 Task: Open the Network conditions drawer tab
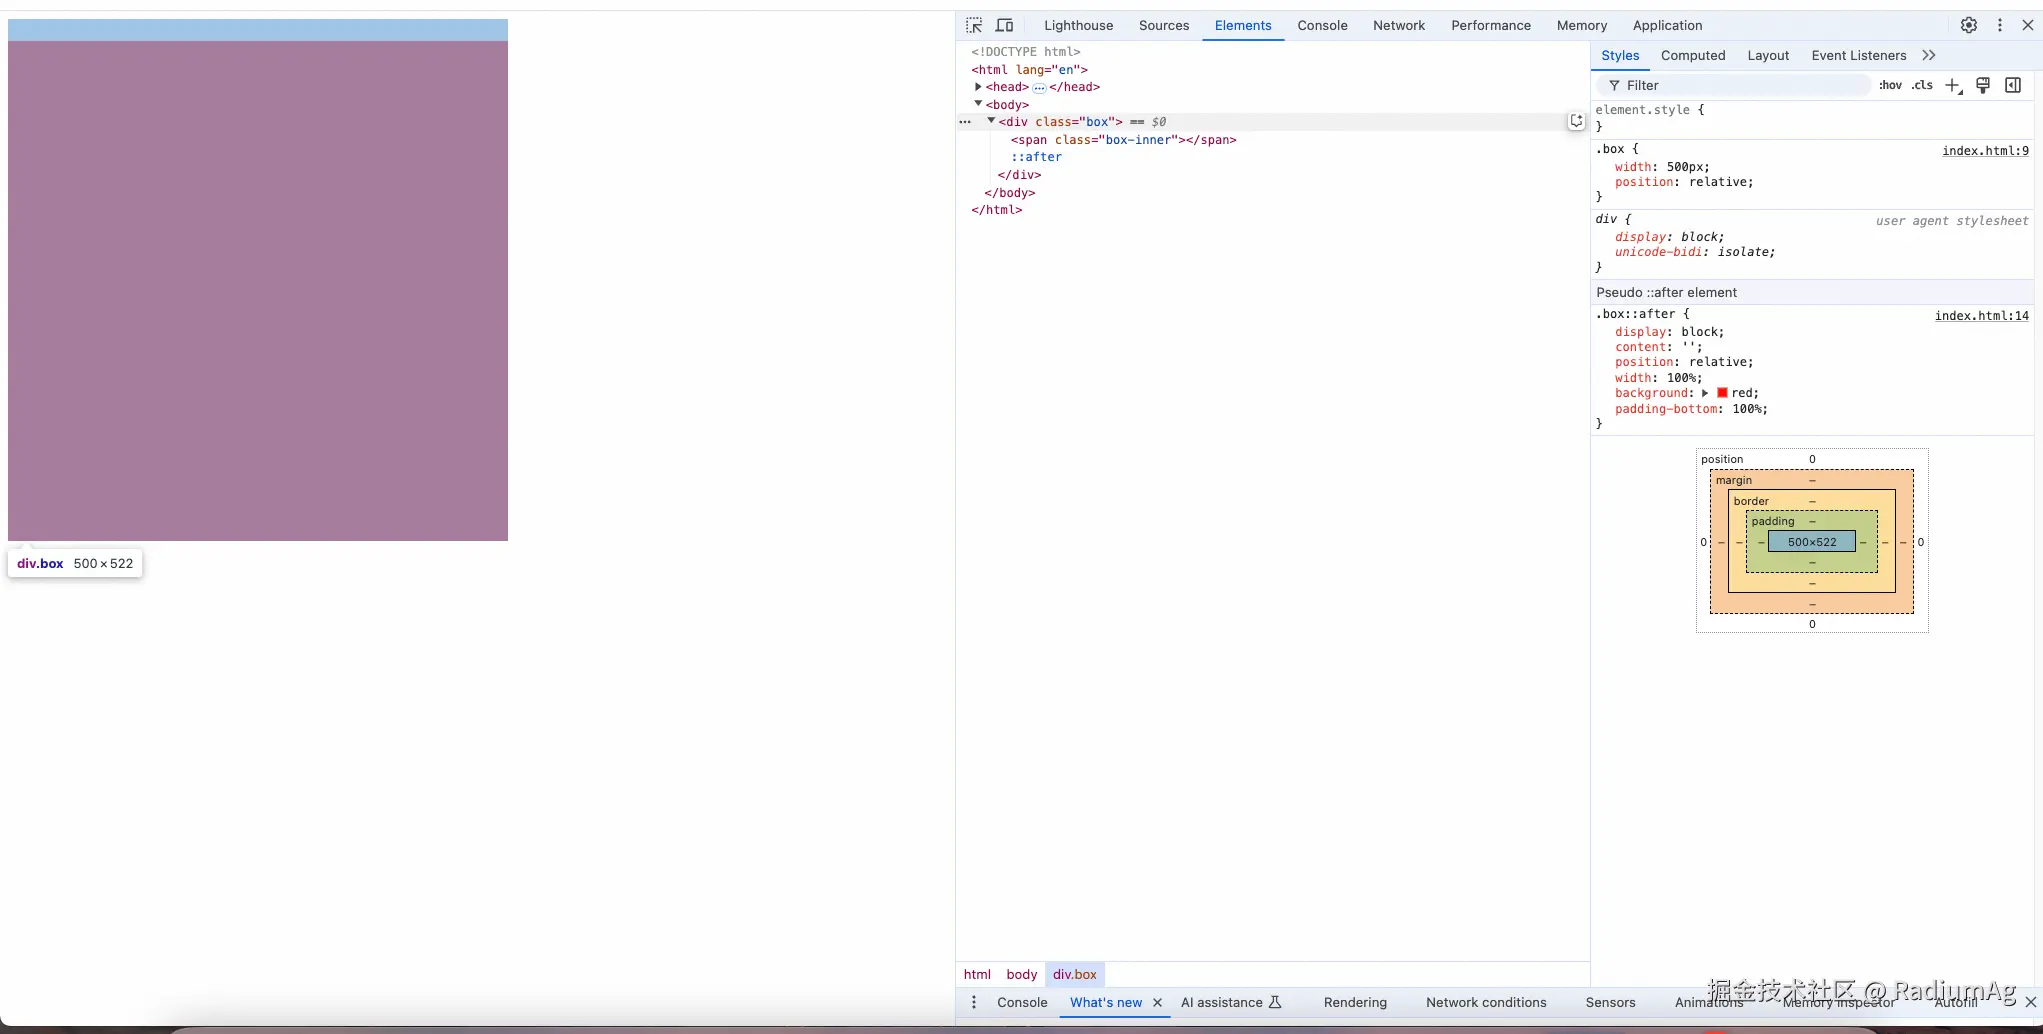pyautogui.click(x=1486, y=1002)
